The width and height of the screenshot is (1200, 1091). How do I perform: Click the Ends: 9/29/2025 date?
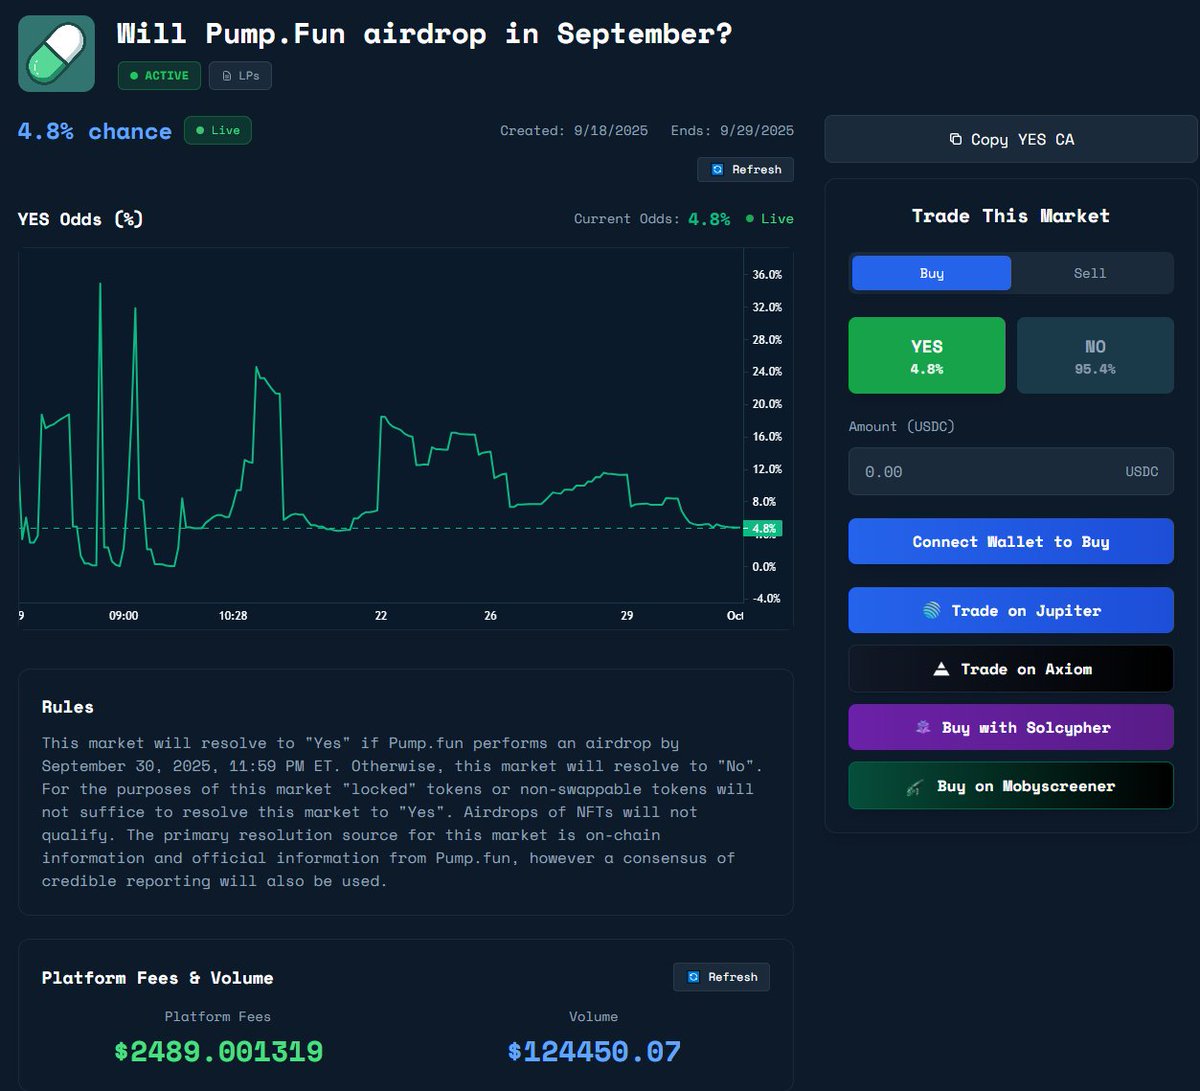[732, 130]
